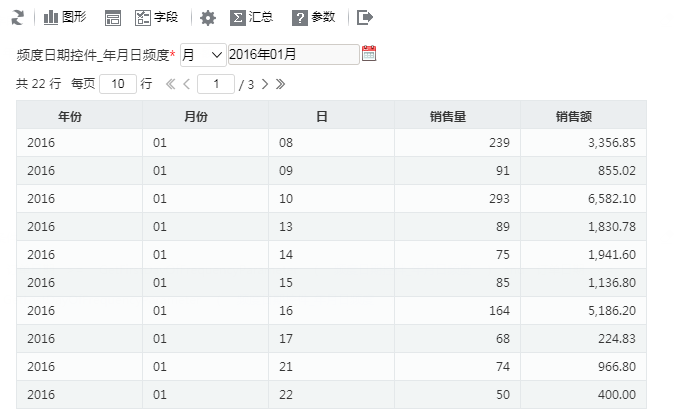Select the sales amount cell 855.02
The height and width of the screenshot is (418, 678).
point(583,171)
